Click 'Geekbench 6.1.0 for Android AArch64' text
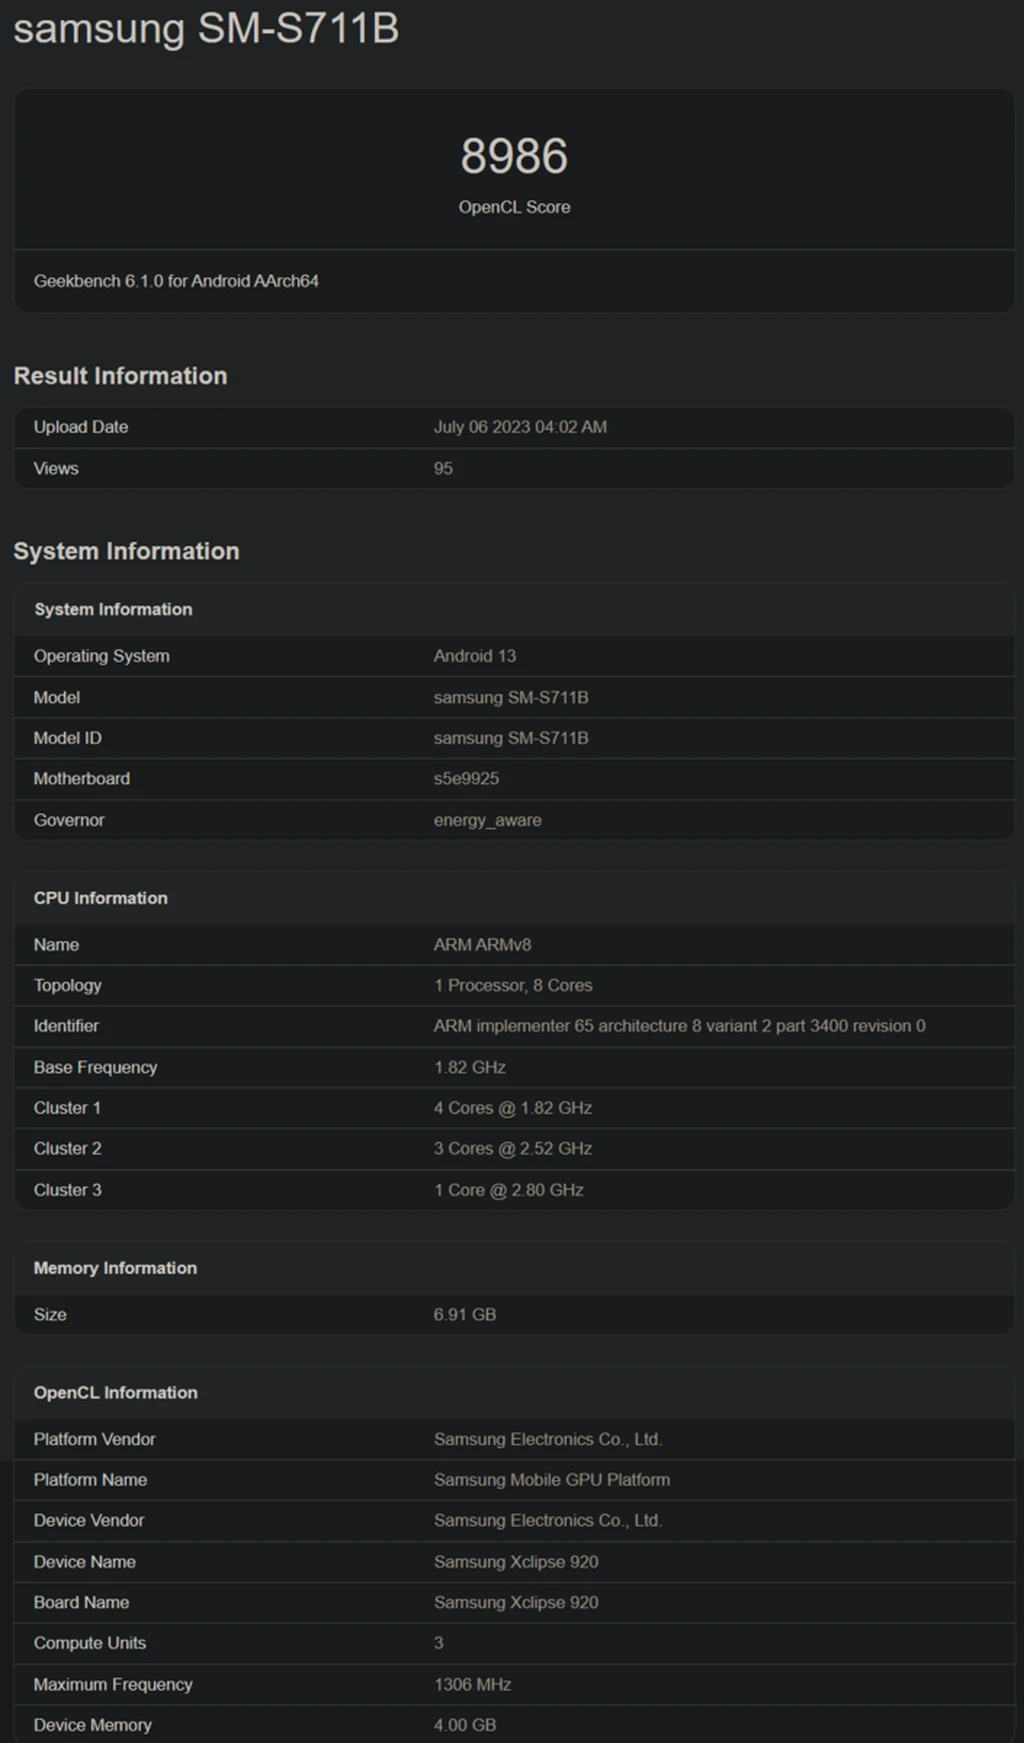The height and width of the screenshot is (1743, 1024). (x=176, y=281)
